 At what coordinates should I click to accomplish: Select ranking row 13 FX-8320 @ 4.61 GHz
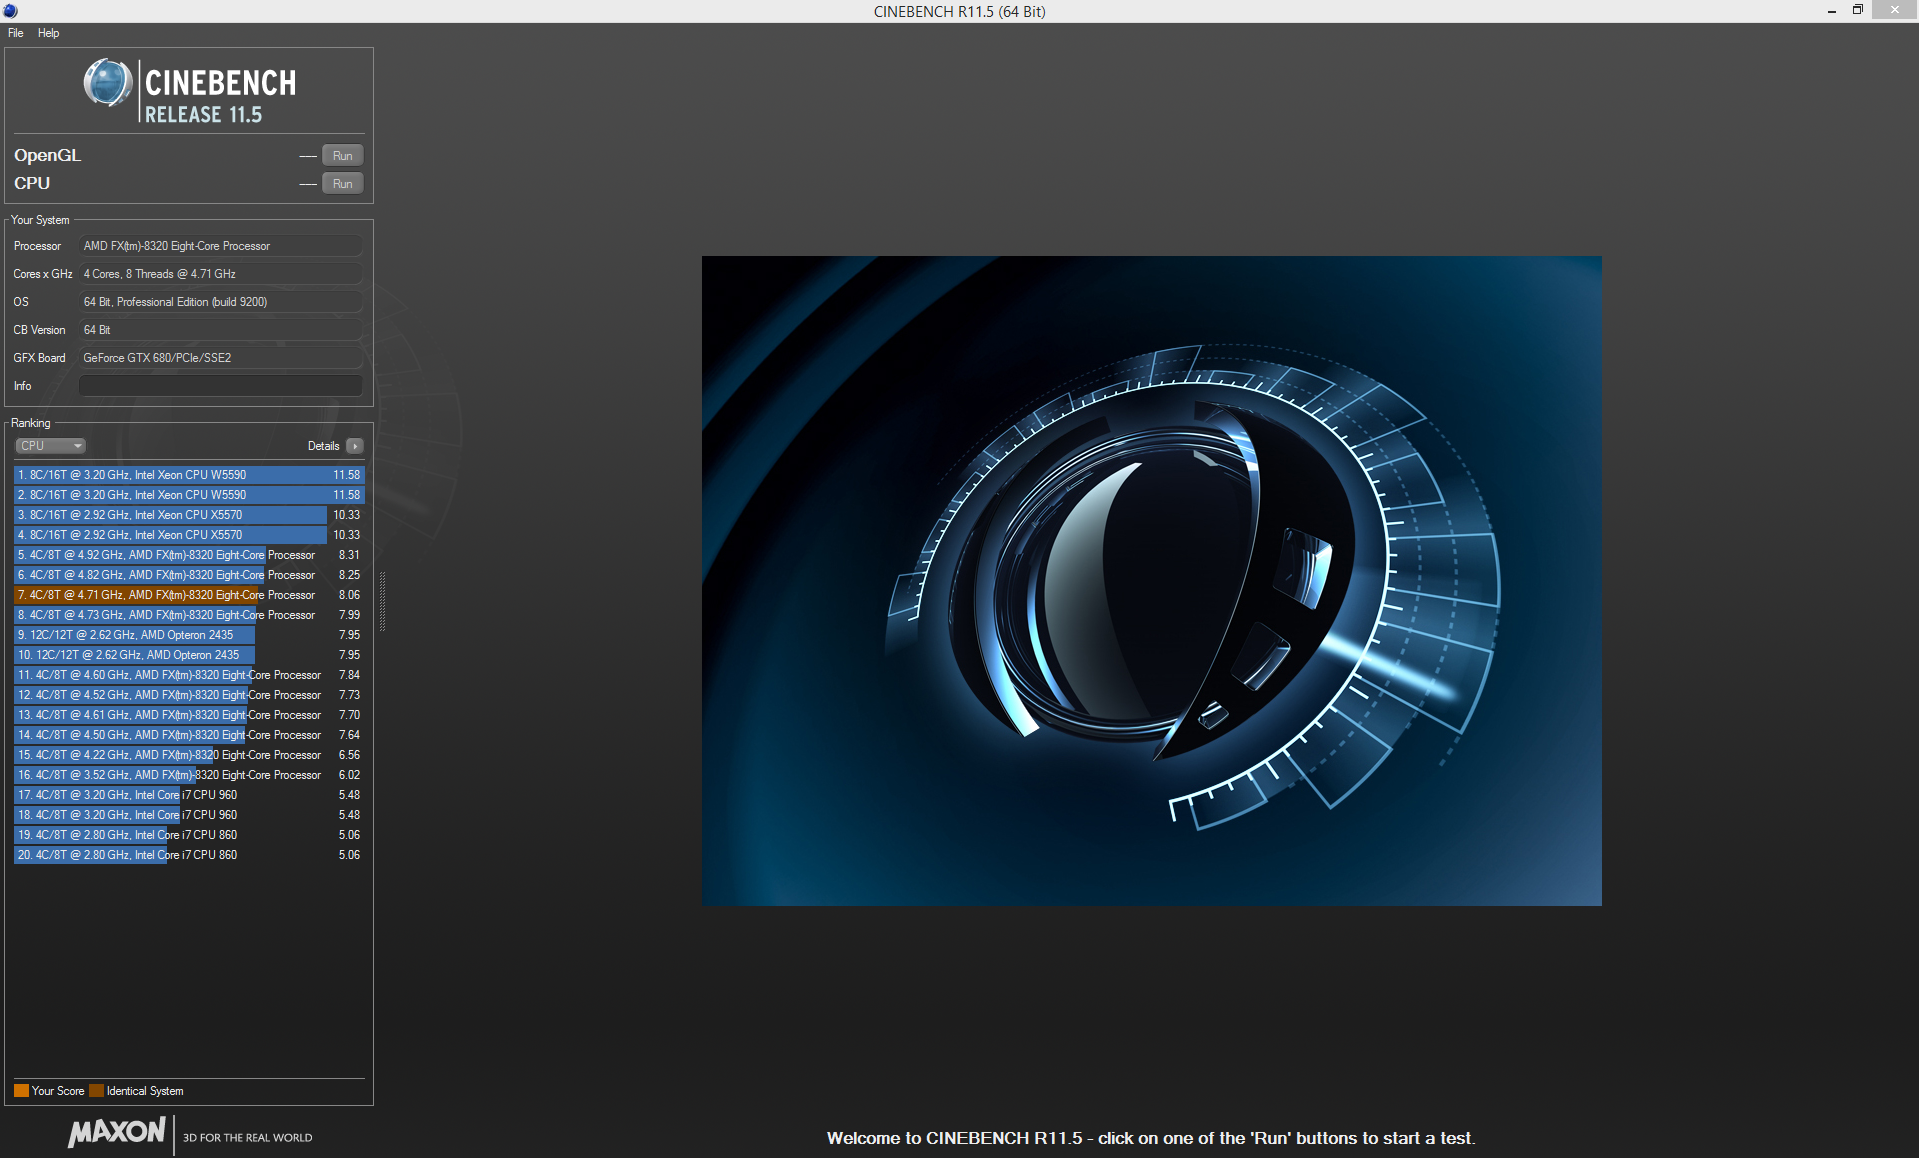(x=189, y=715)
